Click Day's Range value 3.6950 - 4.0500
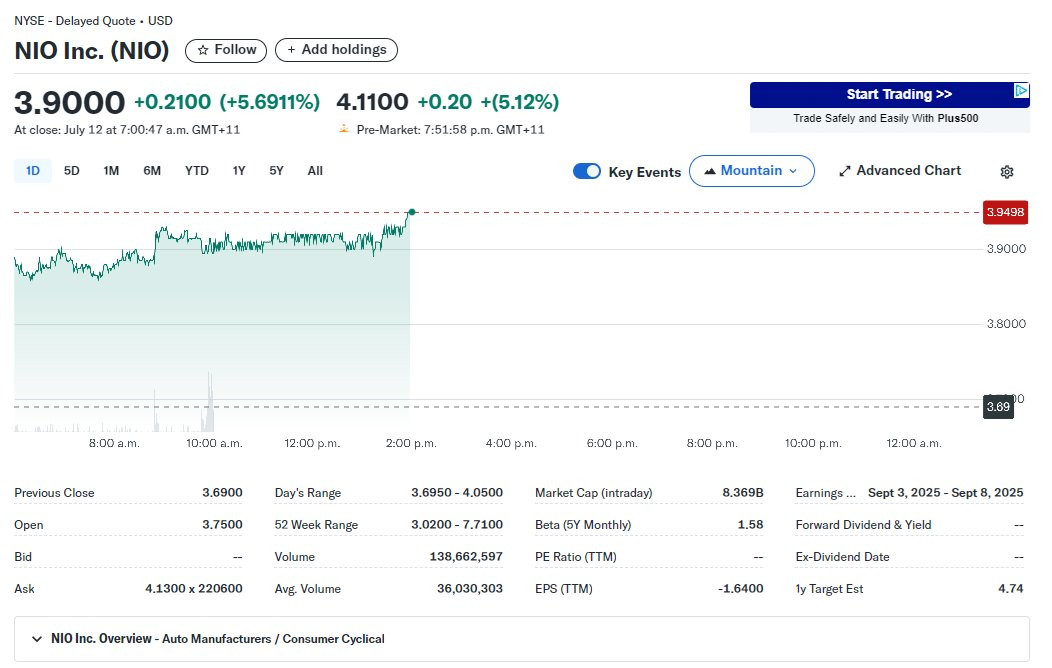This screenshot has width=1052, height=668. [457, 492]
